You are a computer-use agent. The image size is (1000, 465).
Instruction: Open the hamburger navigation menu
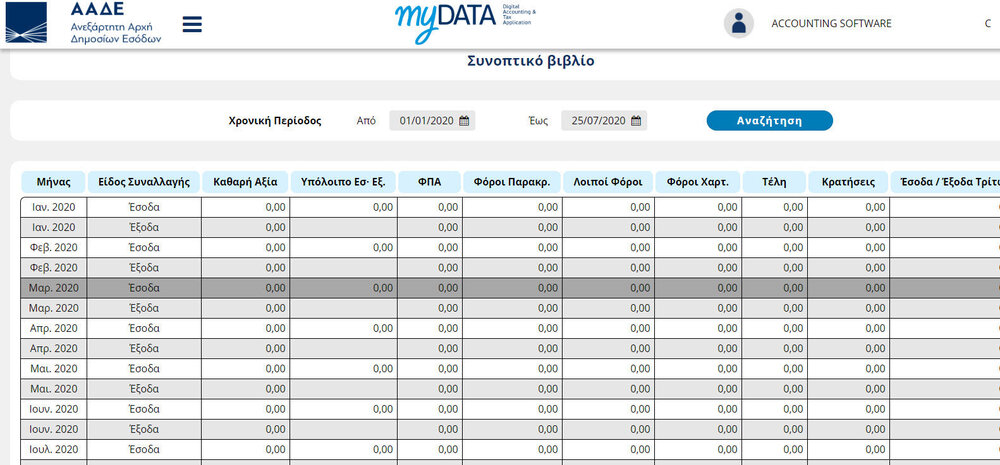[x=192, y=24]
